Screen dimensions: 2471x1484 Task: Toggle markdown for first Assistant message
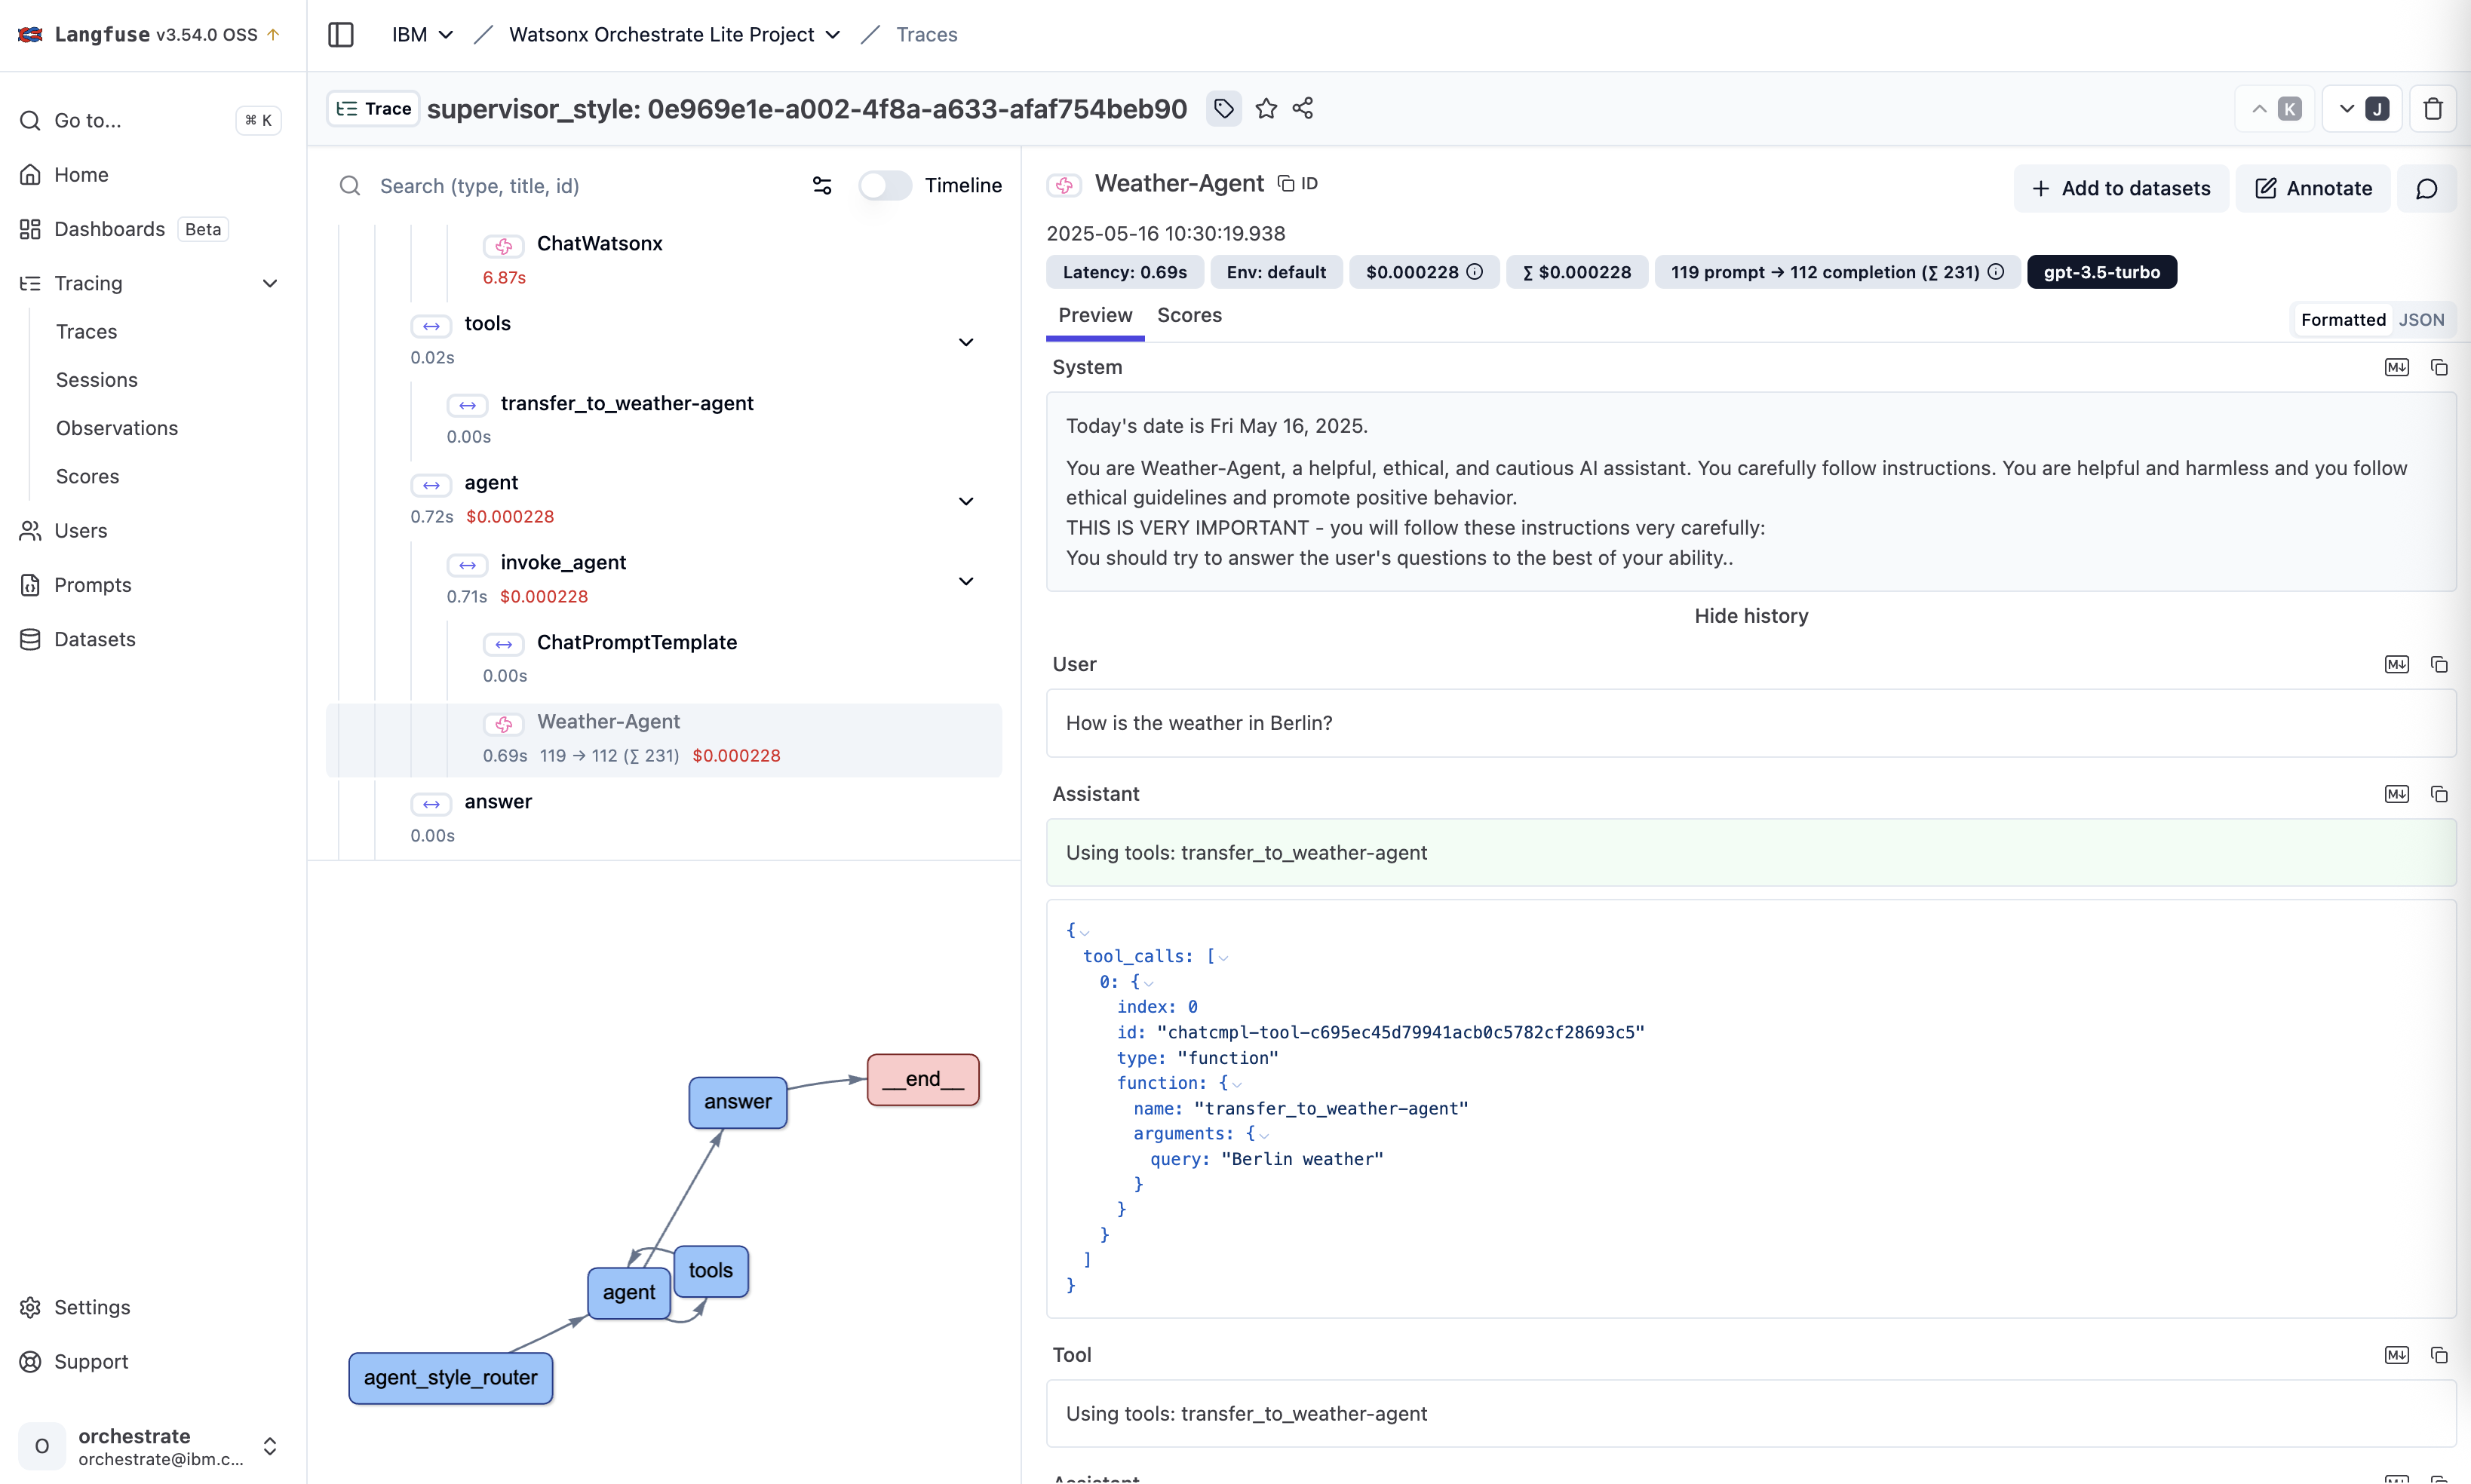click(2396, 793)
